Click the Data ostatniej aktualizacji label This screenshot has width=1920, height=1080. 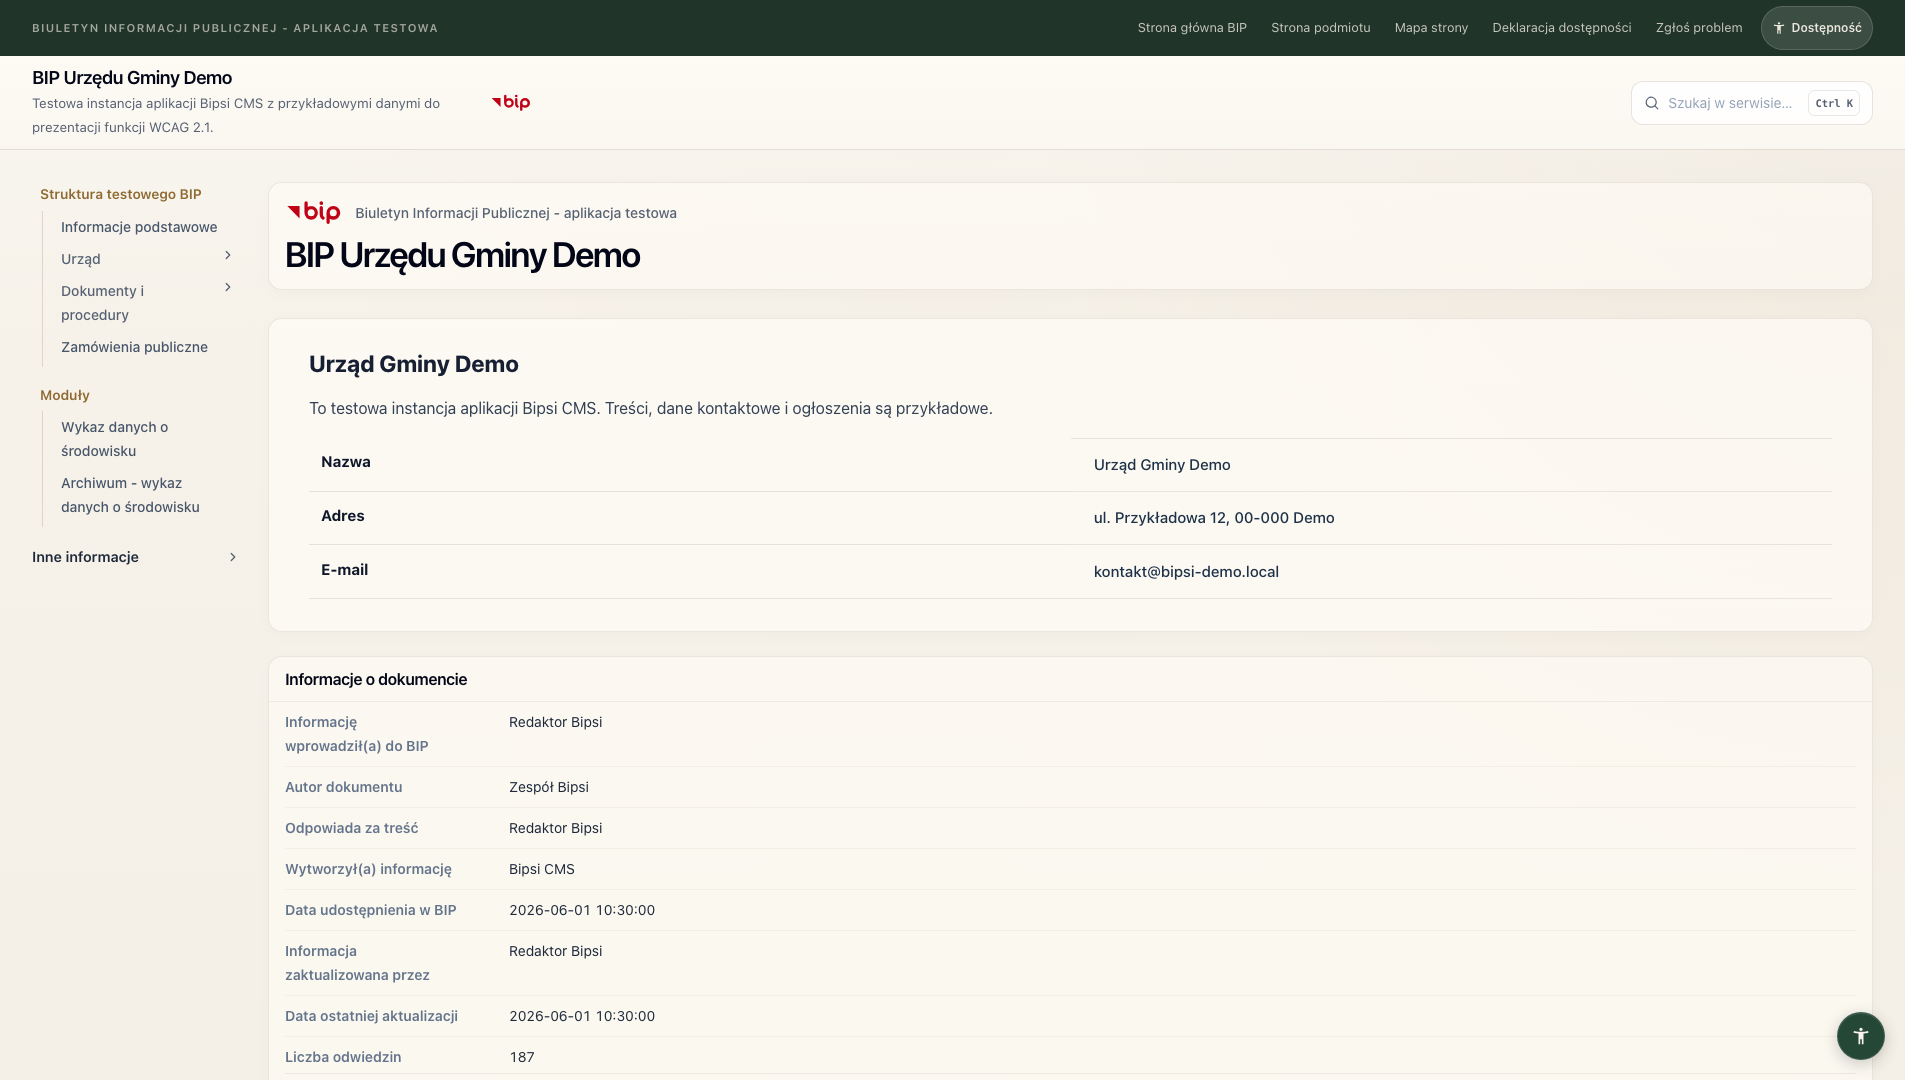(371, 1016)
